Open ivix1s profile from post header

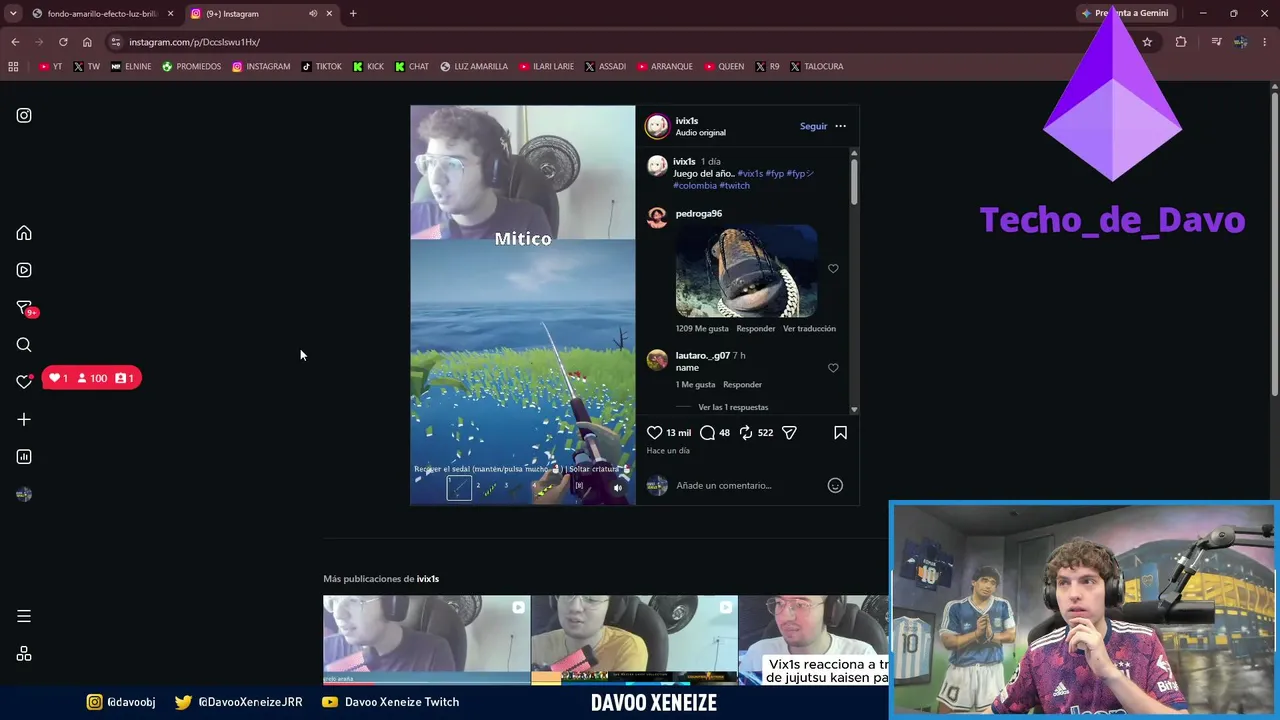click(x=687, y=121)
